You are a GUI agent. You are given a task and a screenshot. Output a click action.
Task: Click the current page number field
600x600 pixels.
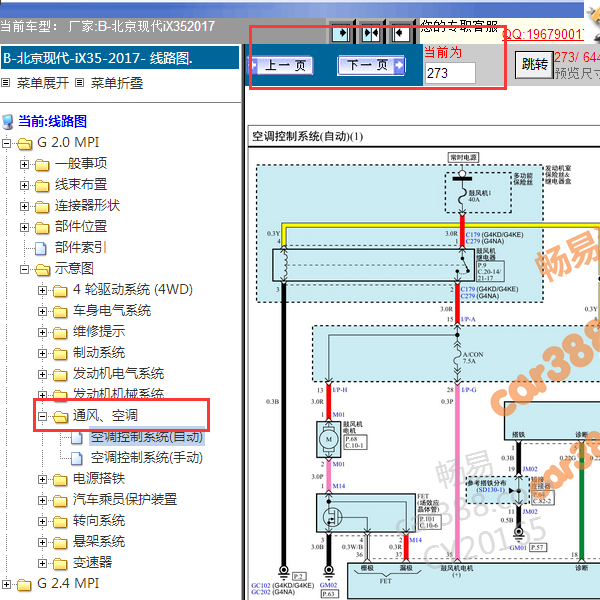pos(450,73)
